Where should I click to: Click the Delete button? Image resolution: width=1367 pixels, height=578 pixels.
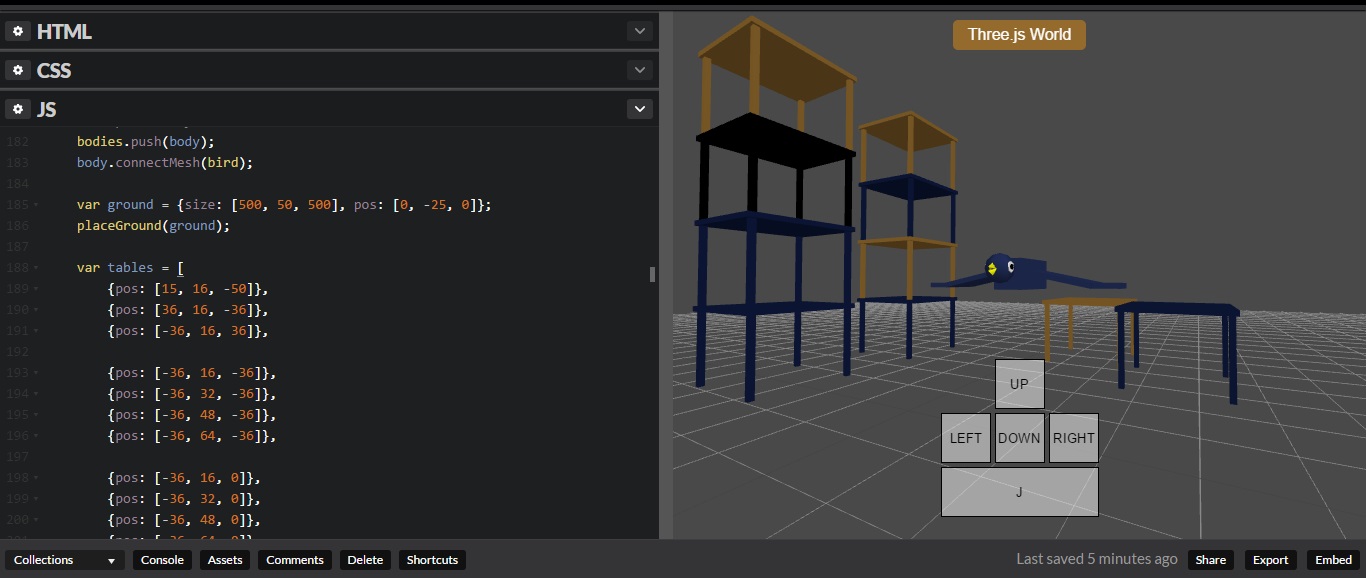365,560
